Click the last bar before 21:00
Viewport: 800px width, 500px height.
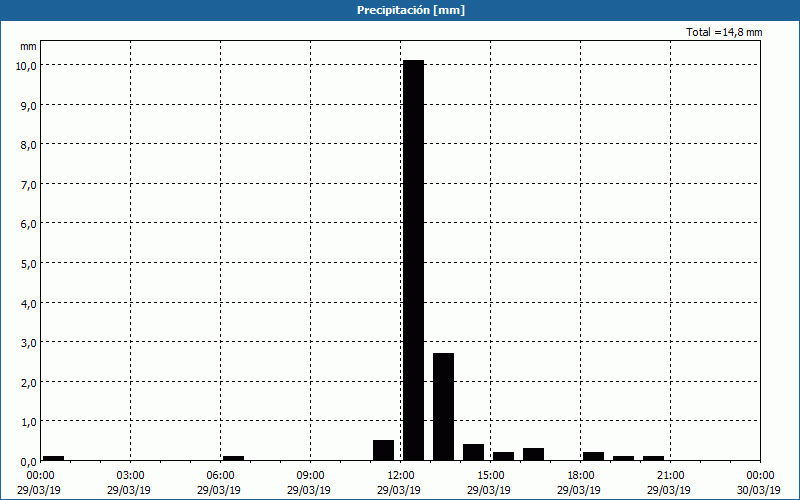click(x=654, y=458)
